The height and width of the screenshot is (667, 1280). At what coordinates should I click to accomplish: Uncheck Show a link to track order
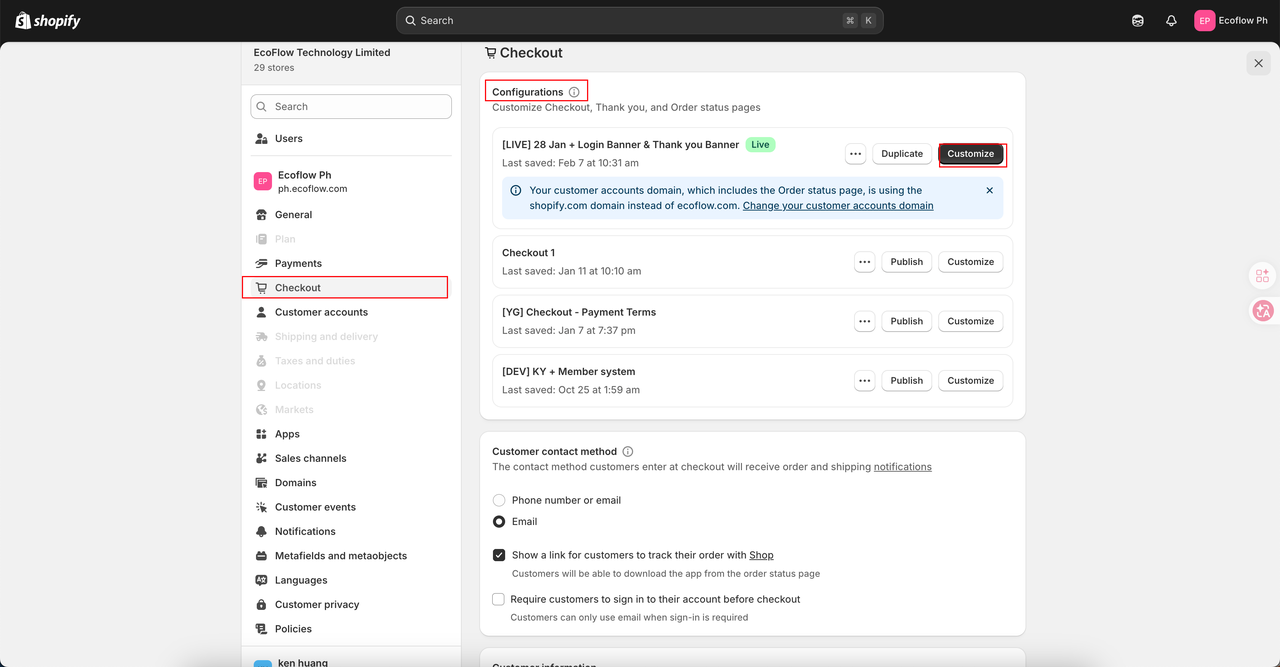pyautogui.click(x=499, y=555)
